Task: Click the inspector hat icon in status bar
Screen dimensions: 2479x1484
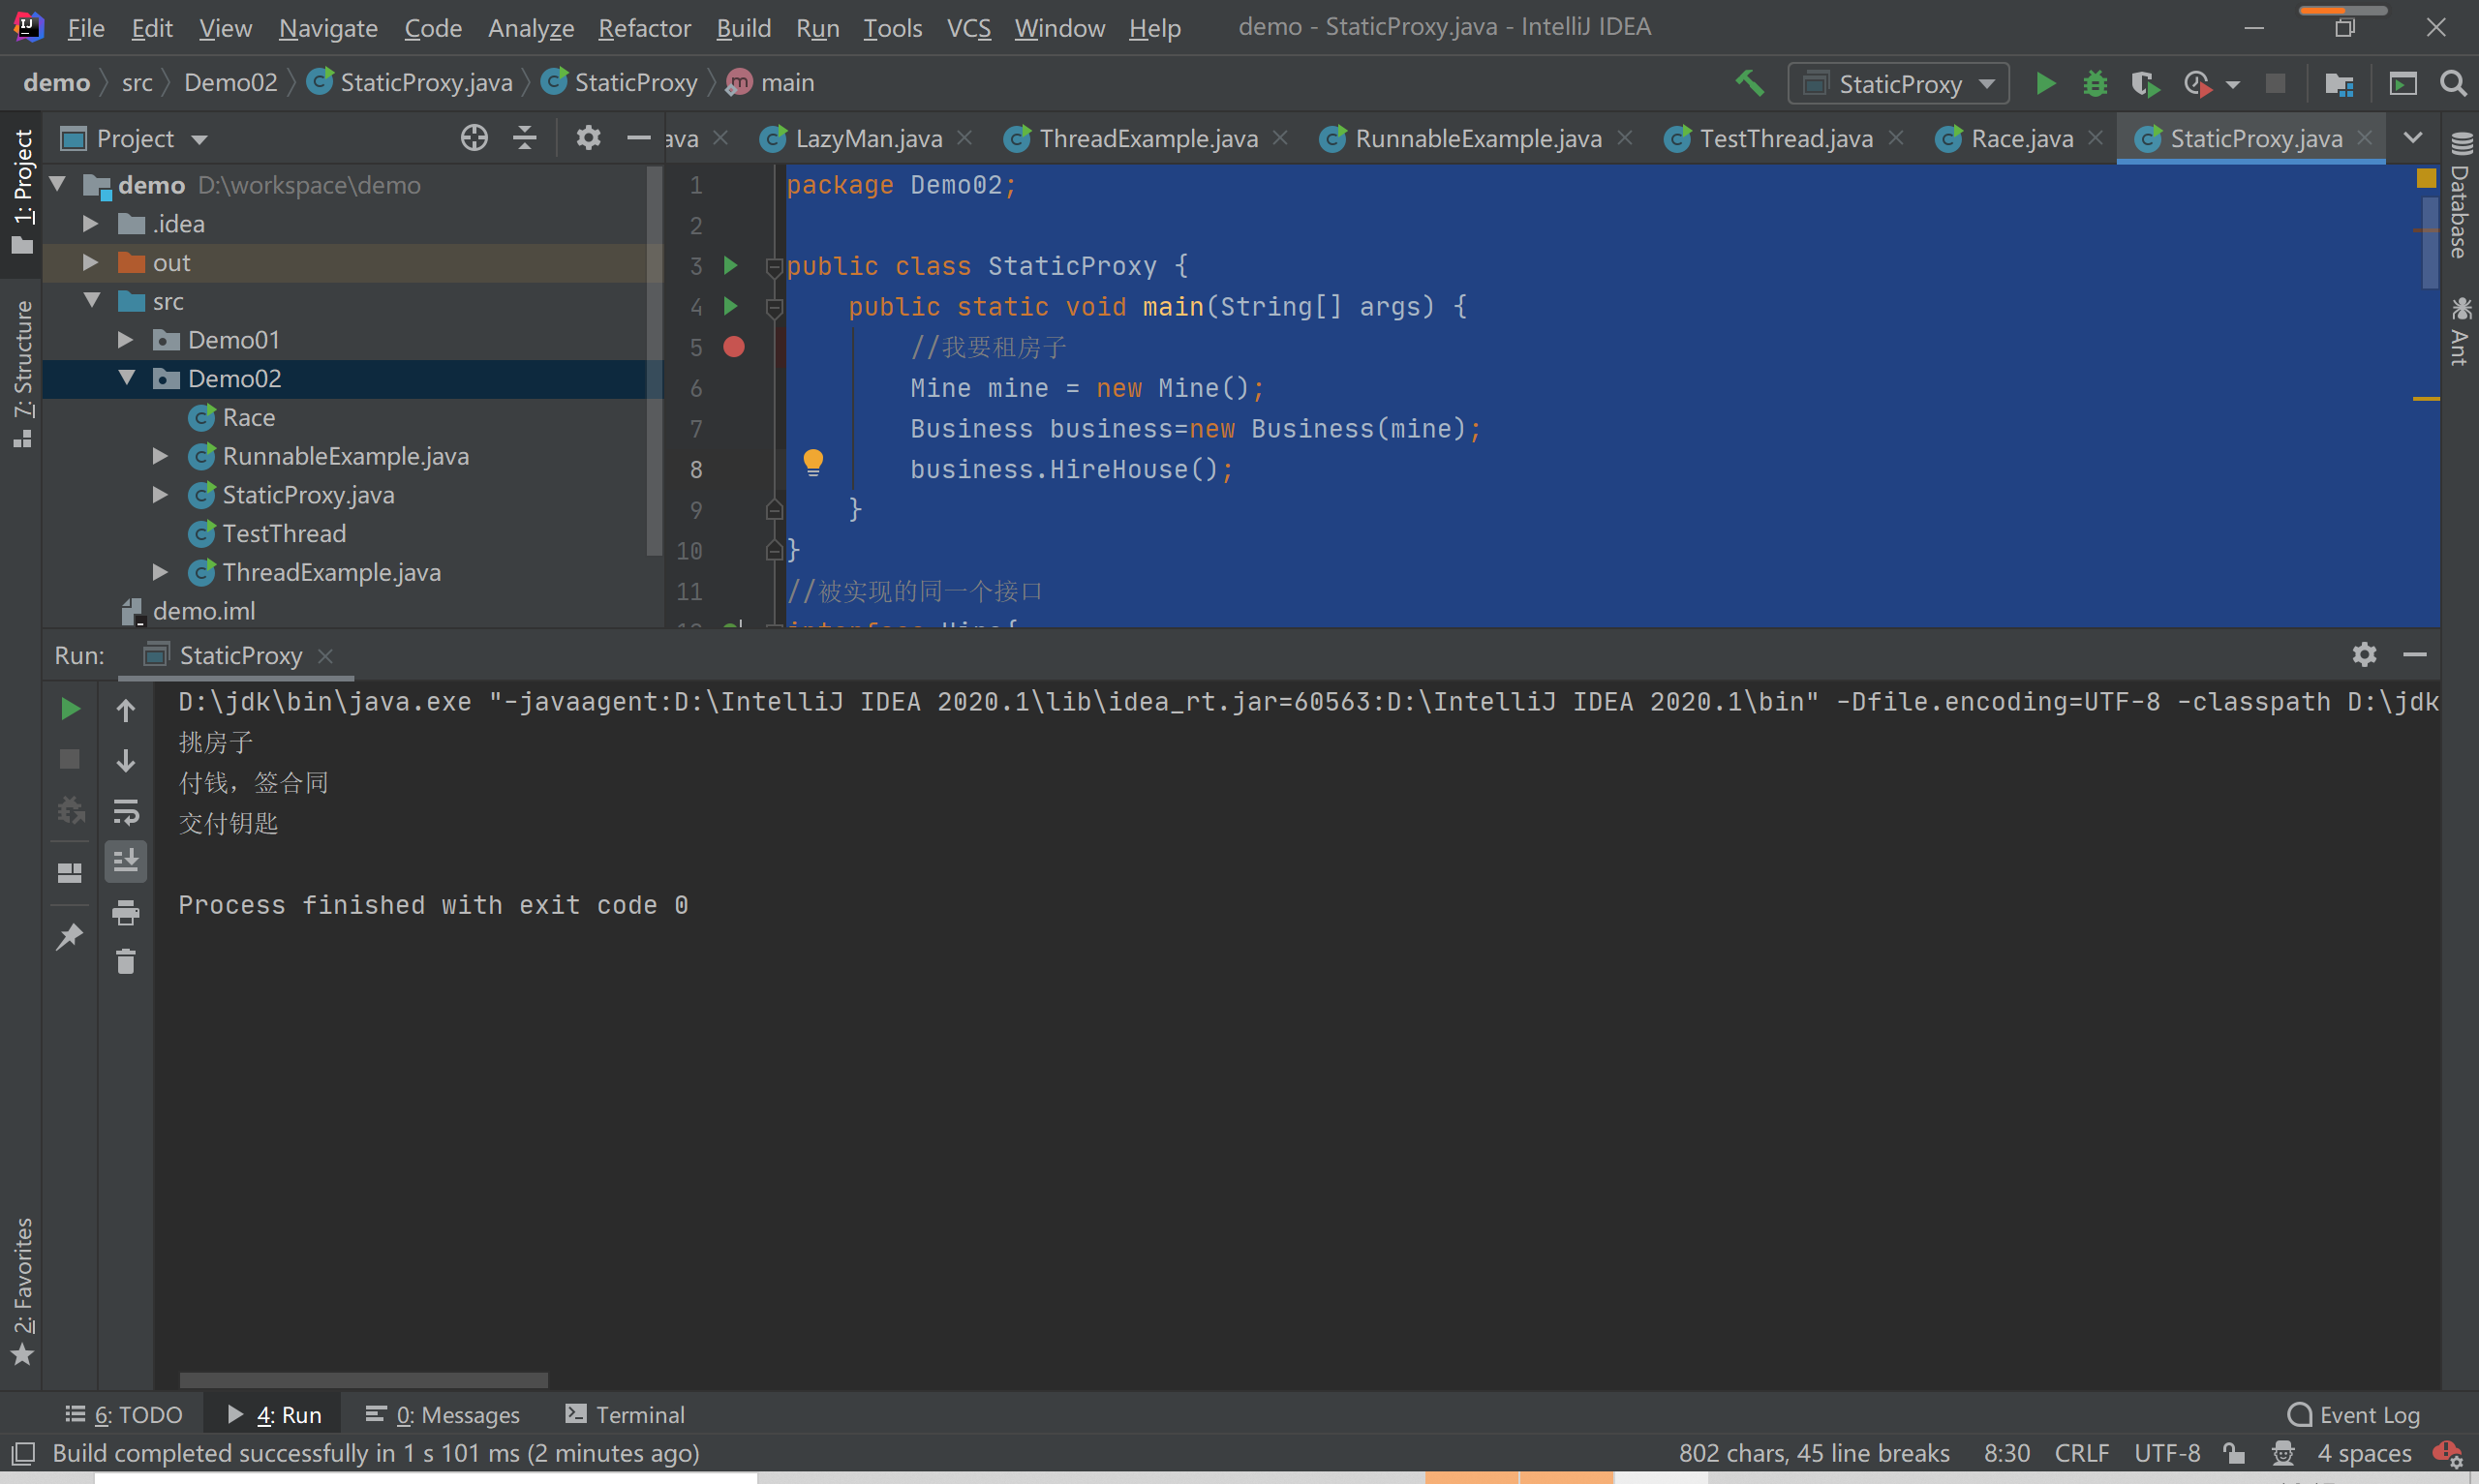Action: click(x=2282, y=1453)
